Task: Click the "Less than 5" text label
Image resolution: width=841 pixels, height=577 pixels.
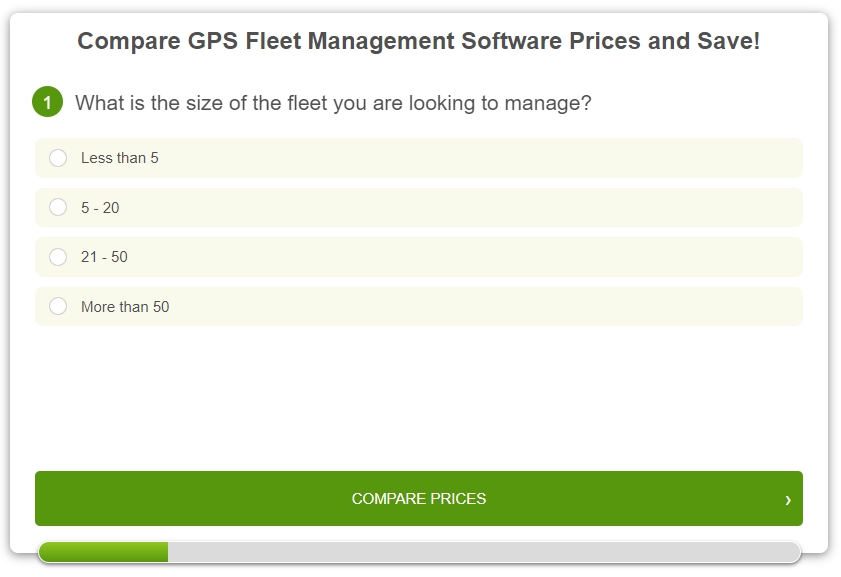Action: (121, 157)
